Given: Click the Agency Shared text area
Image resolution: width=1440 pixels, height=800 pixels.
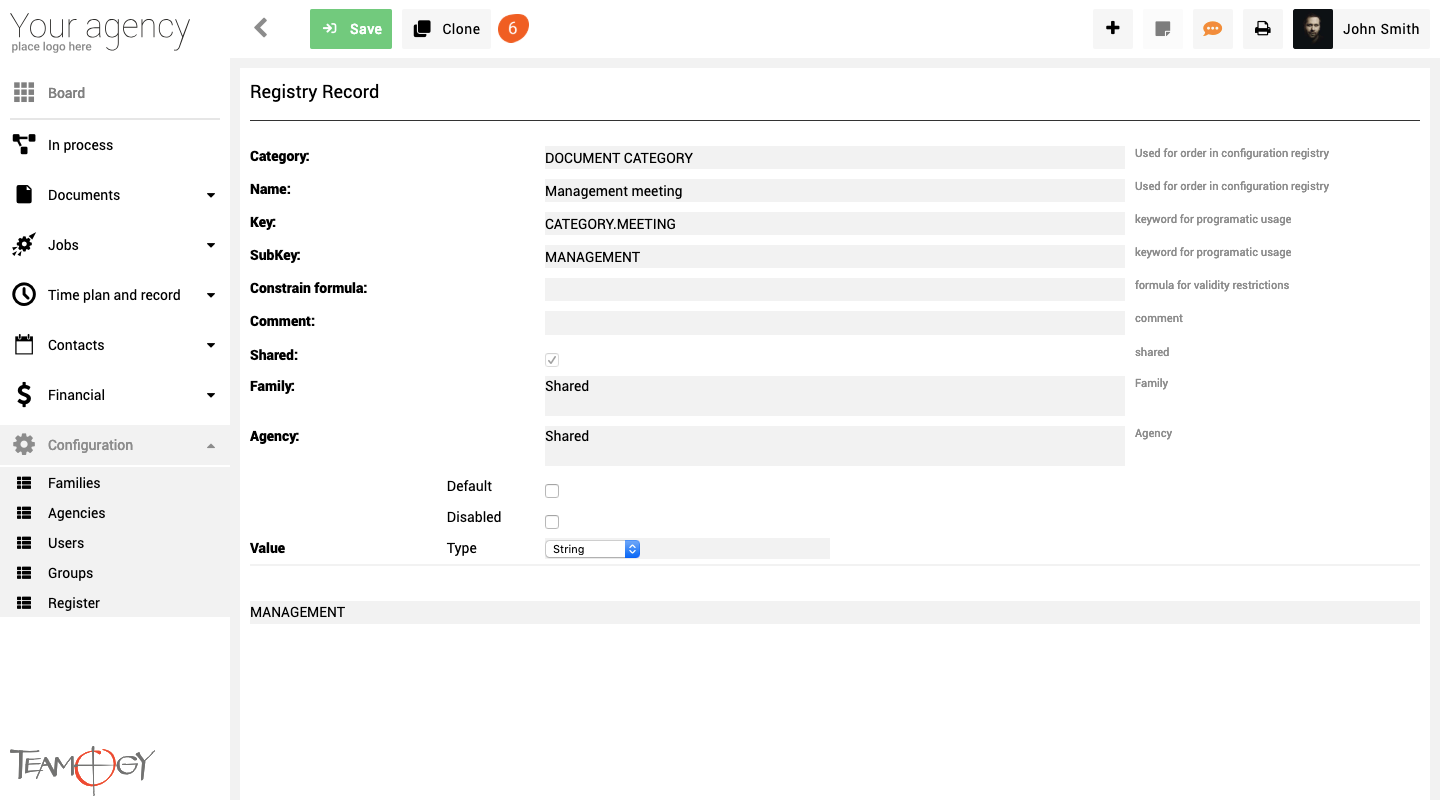Looking at the screenshot, I should coord(835,446).
